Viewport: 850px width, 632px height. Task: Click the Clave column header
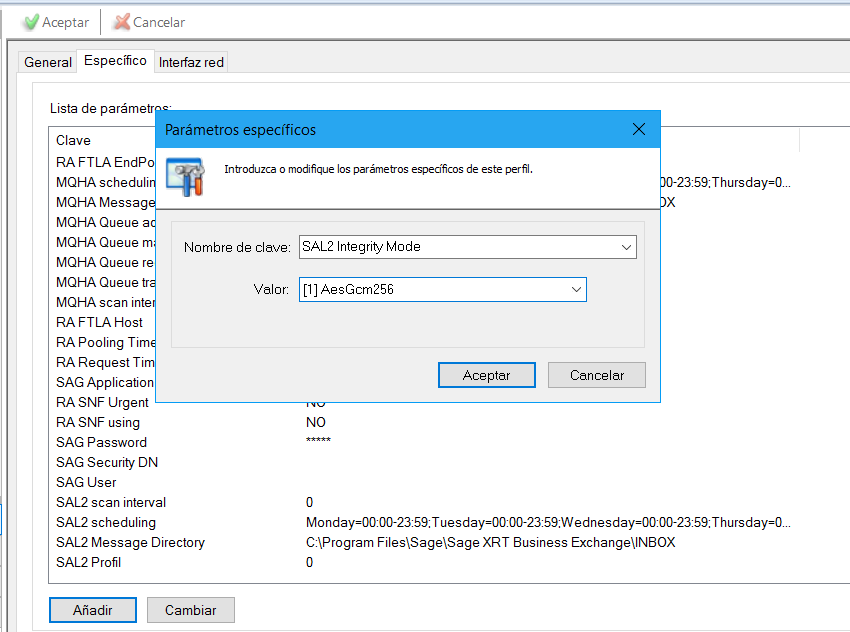[73, 140]
